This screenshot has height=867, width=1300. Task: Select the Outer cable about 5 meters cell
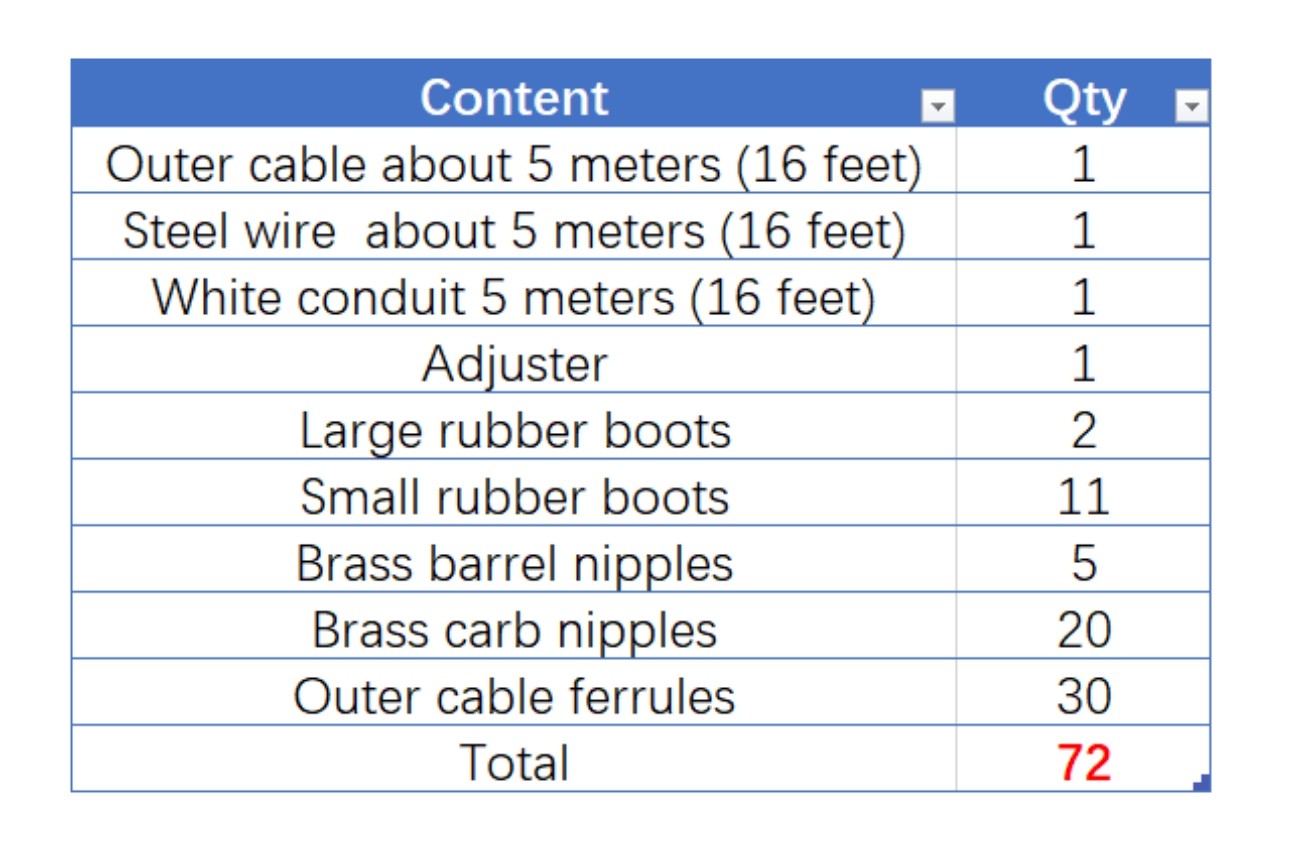point(513,164)
